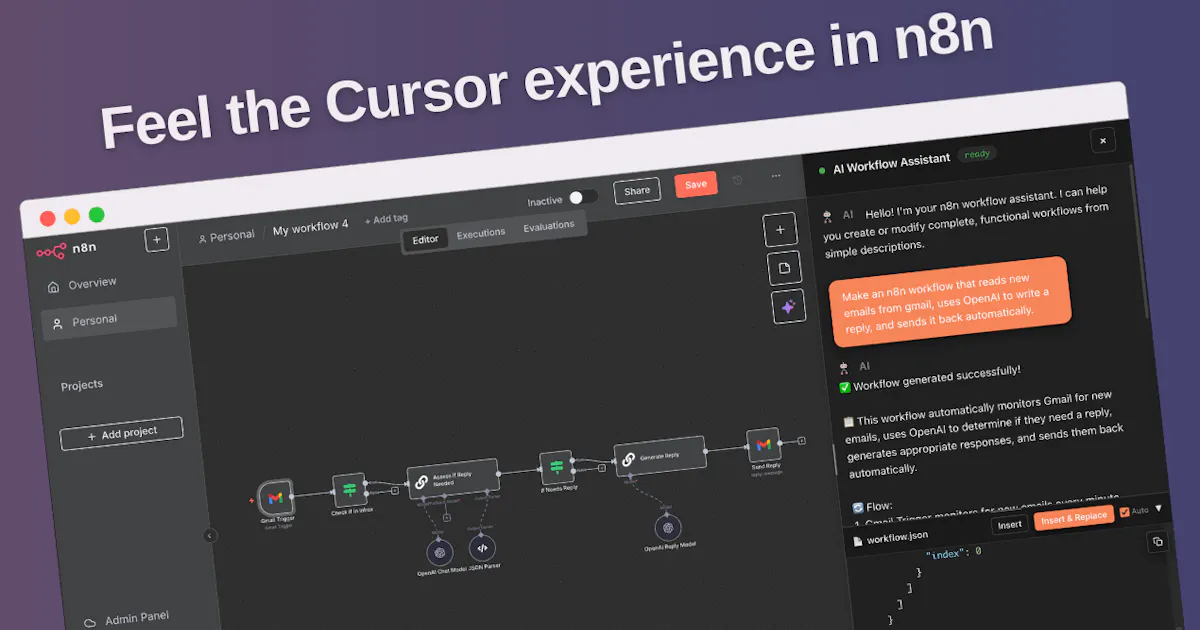Screen dimensions: 1200x630
Task: Click the Add project button
Action: coord(122,433)
